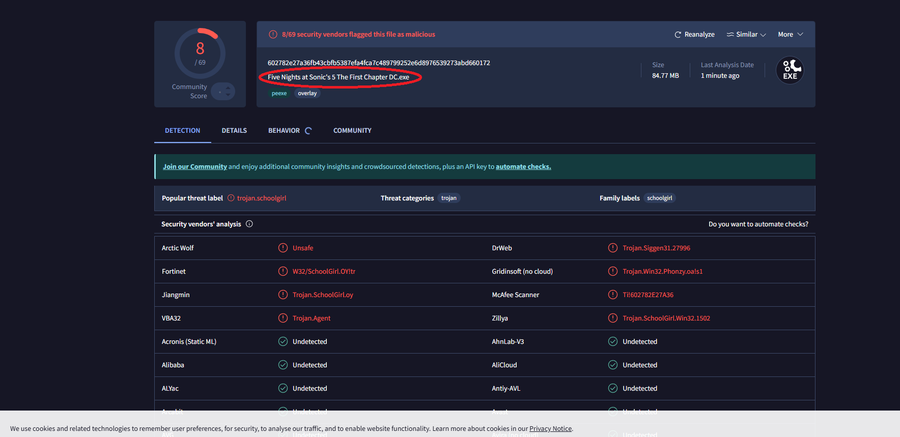Click the peexe tag

[280, 93]
